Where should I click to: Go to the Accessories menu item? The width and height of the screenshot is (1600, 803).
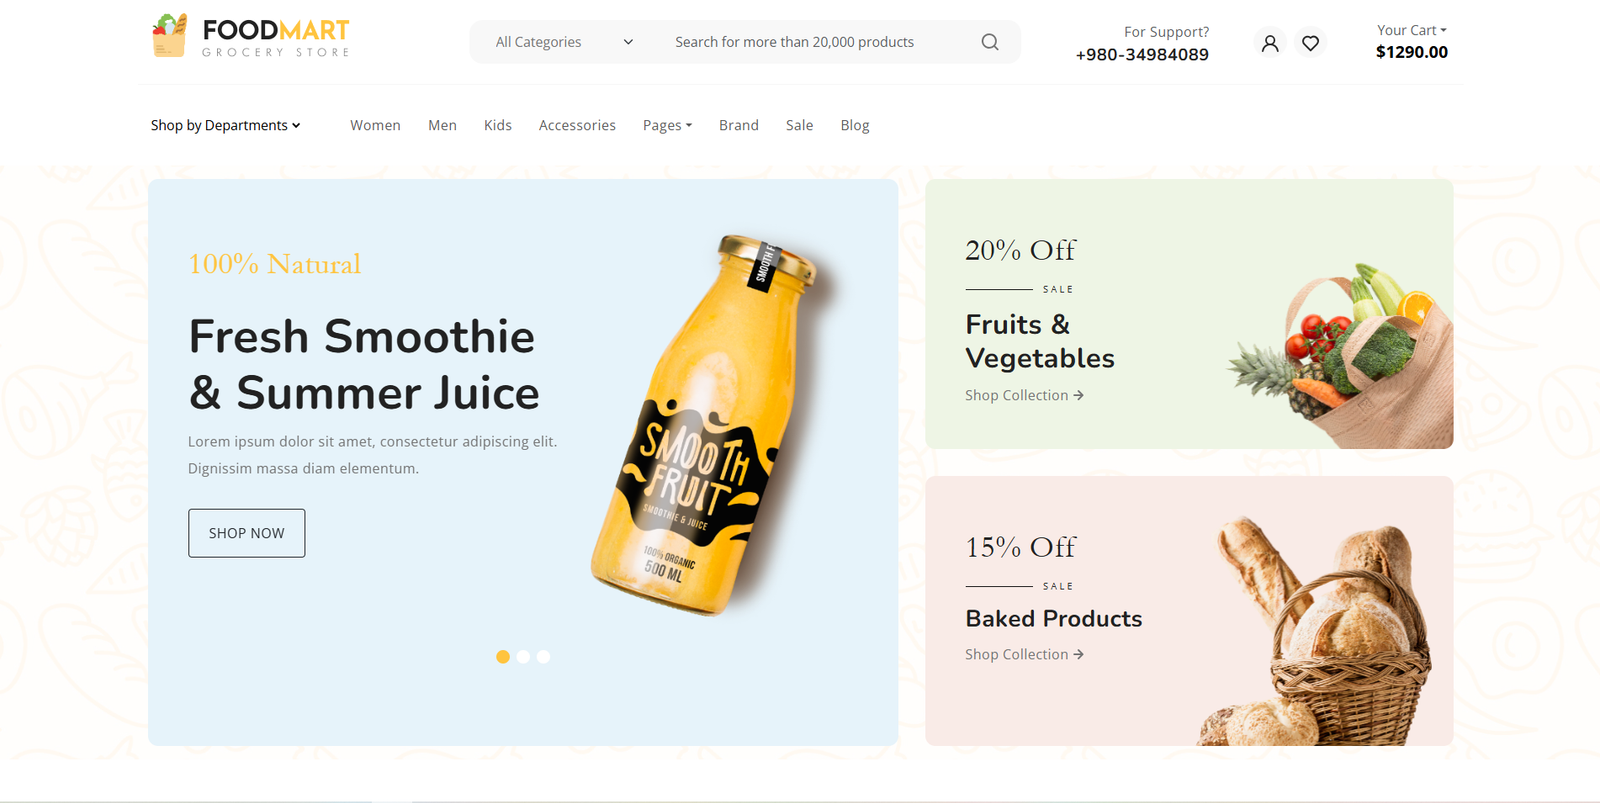[x=577, y=125]
